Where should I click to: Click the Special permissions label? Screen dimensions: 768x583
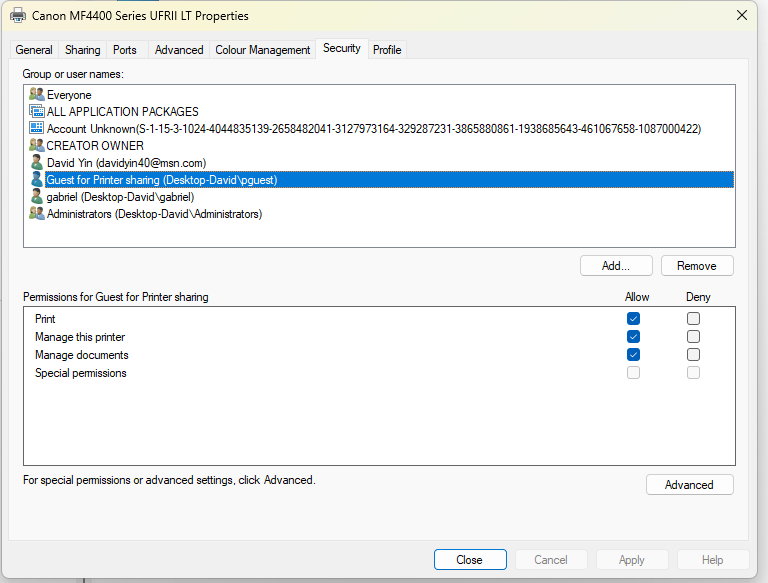pyautogui.click(x=81, y=373)
